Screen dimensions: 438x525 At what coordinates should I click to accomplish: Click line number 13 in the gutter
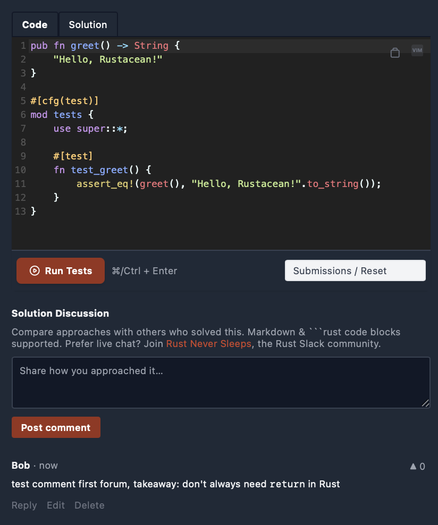click(20, 211)
